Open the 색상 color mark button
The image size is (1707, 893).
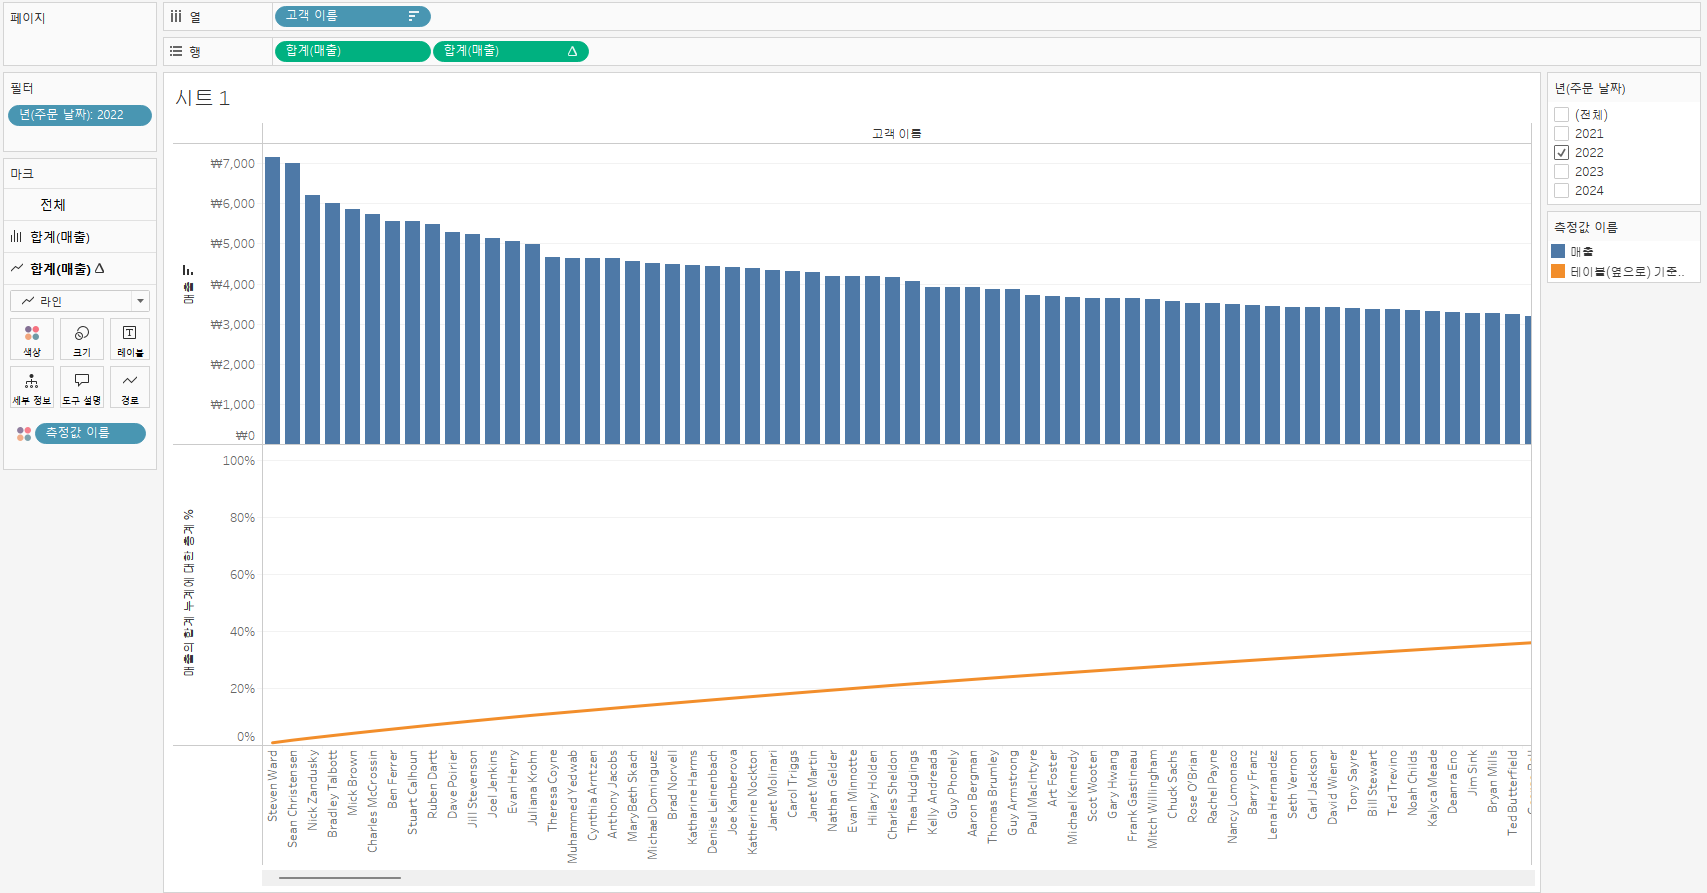(32, 339)
